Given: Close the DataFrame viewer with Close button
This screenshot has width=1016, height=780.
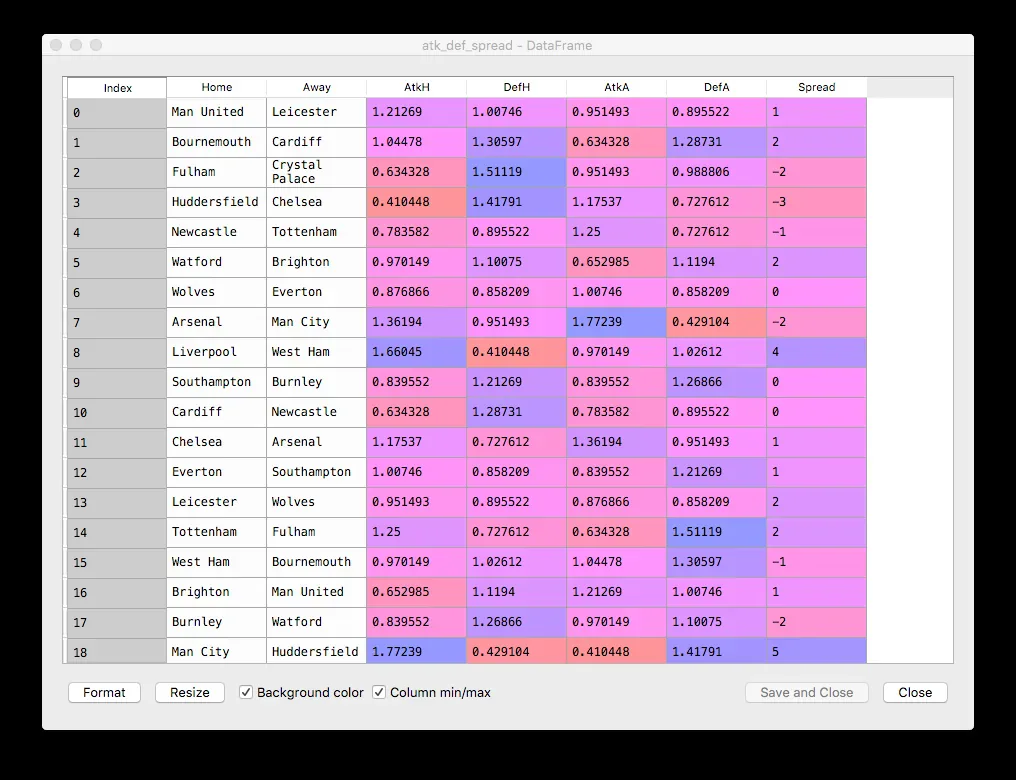Looking at the screenshot, I should (x=915, y=693).
